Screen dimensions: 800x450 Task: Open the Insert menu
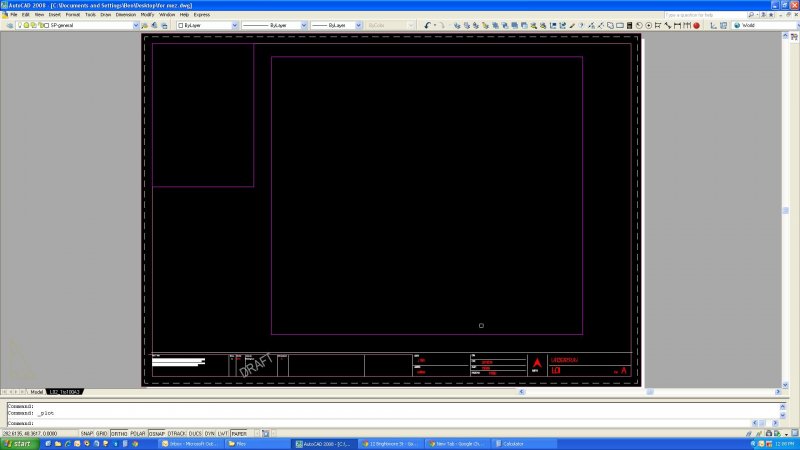tap(55, 15)
